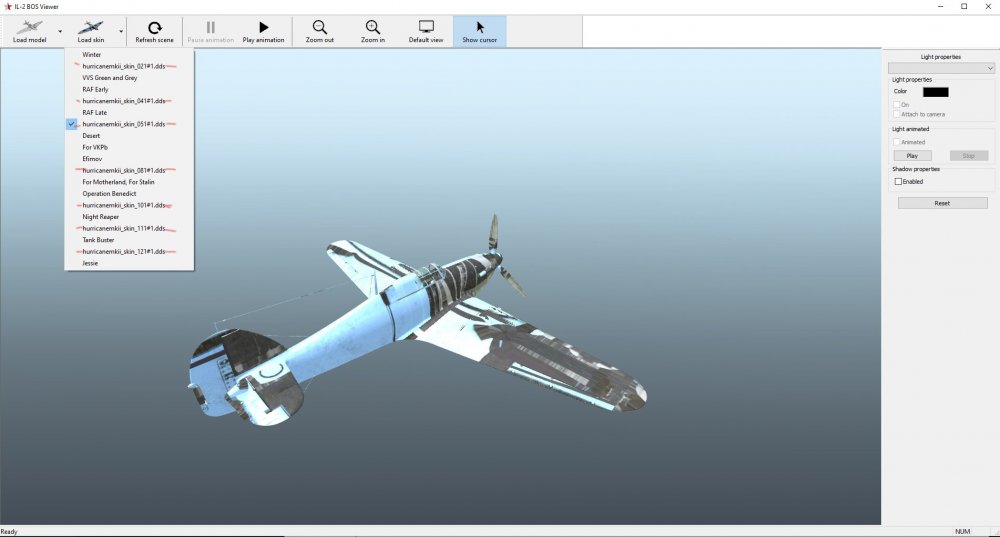Click the Reset button
The image size is (1000, 537).
(942, 203)
